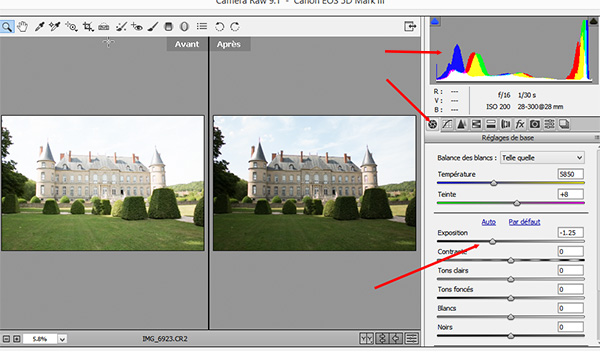The height and width of the screenshot is (360, 600).
Task: Click the Contraste value field
Action: 571,251
